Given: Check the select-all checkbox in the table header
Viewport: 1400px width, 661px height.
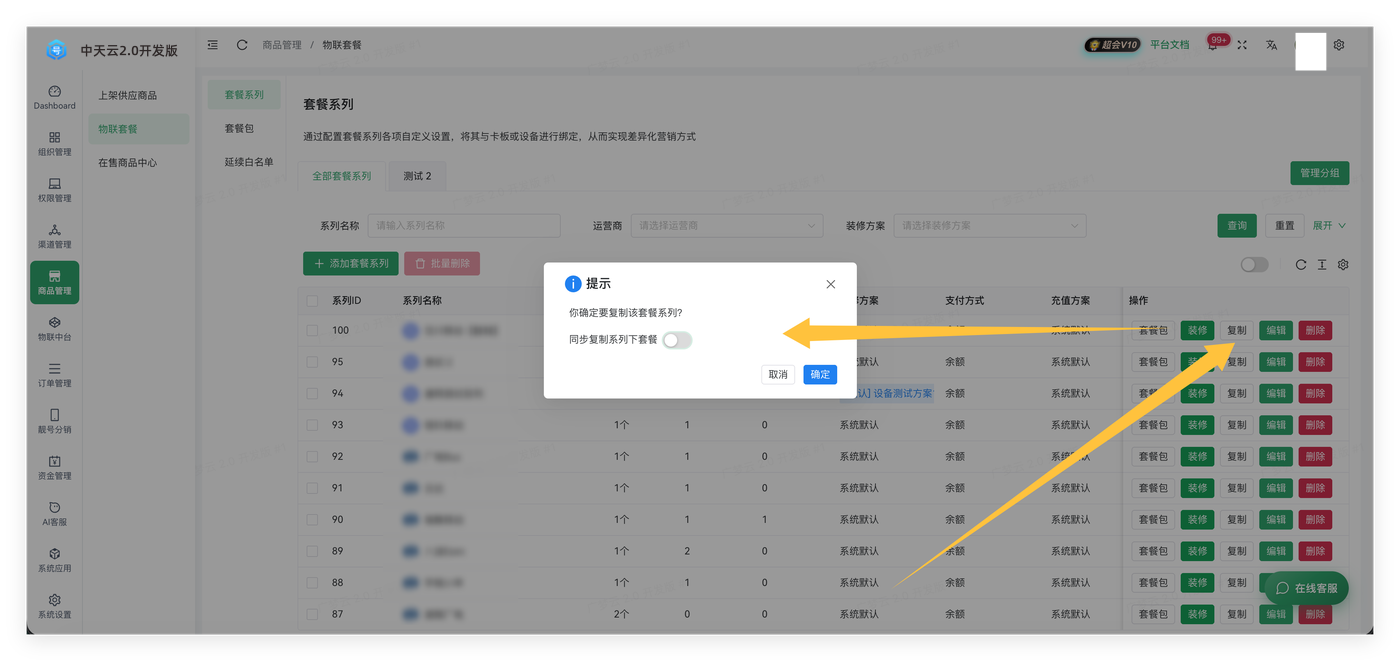Looking at the screenshot, I should pyautogui.click(x=313, y=301).
